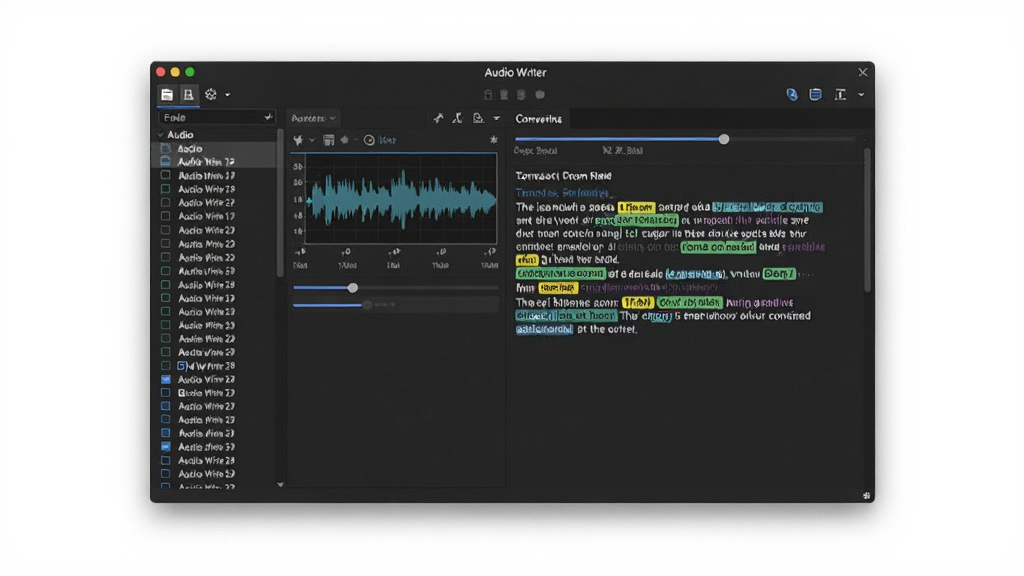Click the bright slider handle under the waveform
The width and height of the screenshot is (1024, 576).
click(353, 288)
